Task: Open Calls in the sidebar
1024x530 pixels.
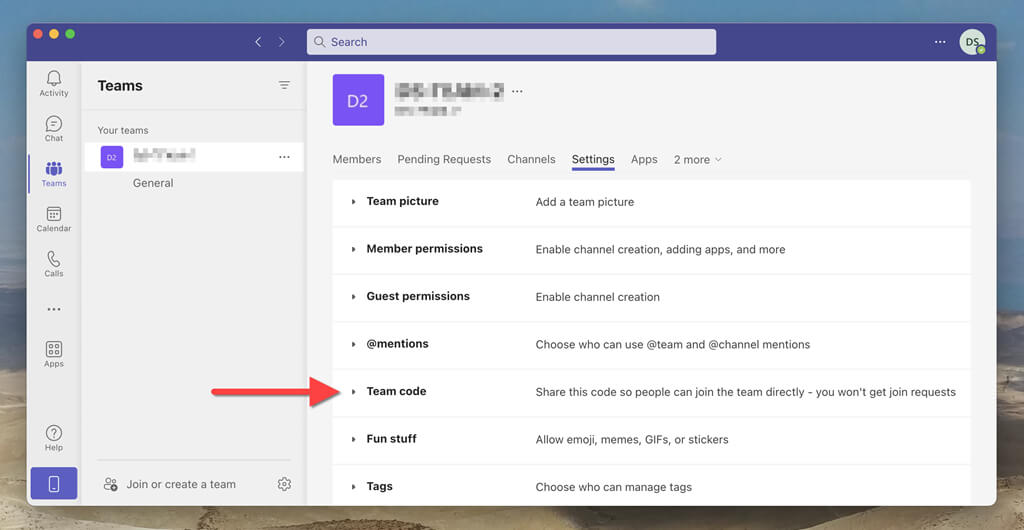Action: 54,263
